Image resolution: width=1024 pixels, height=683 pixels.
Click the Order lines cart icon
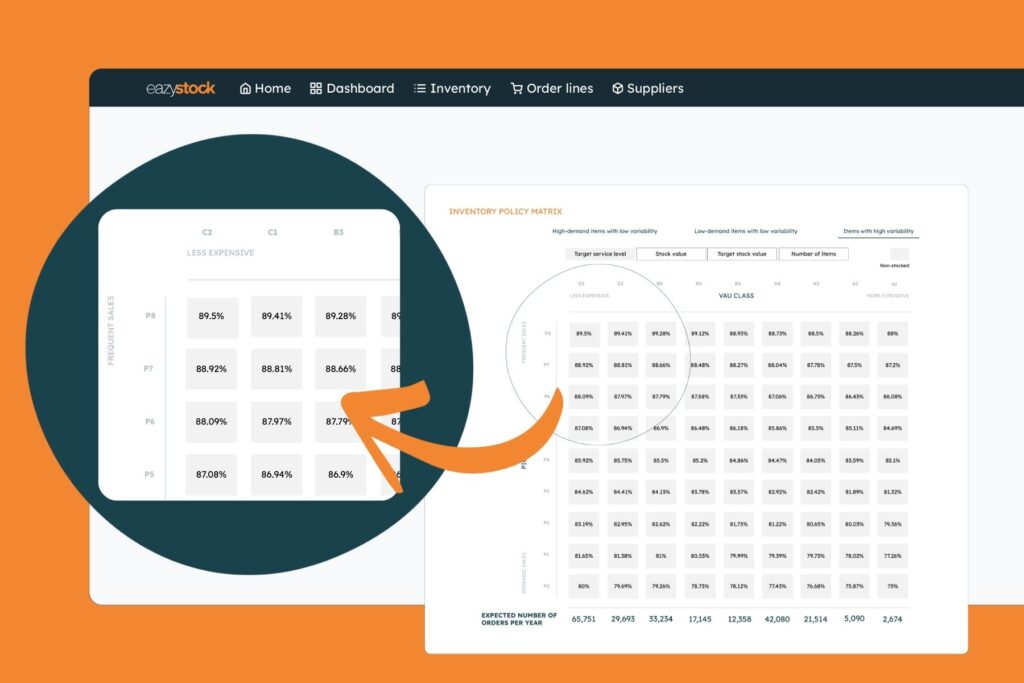point(516,88)
